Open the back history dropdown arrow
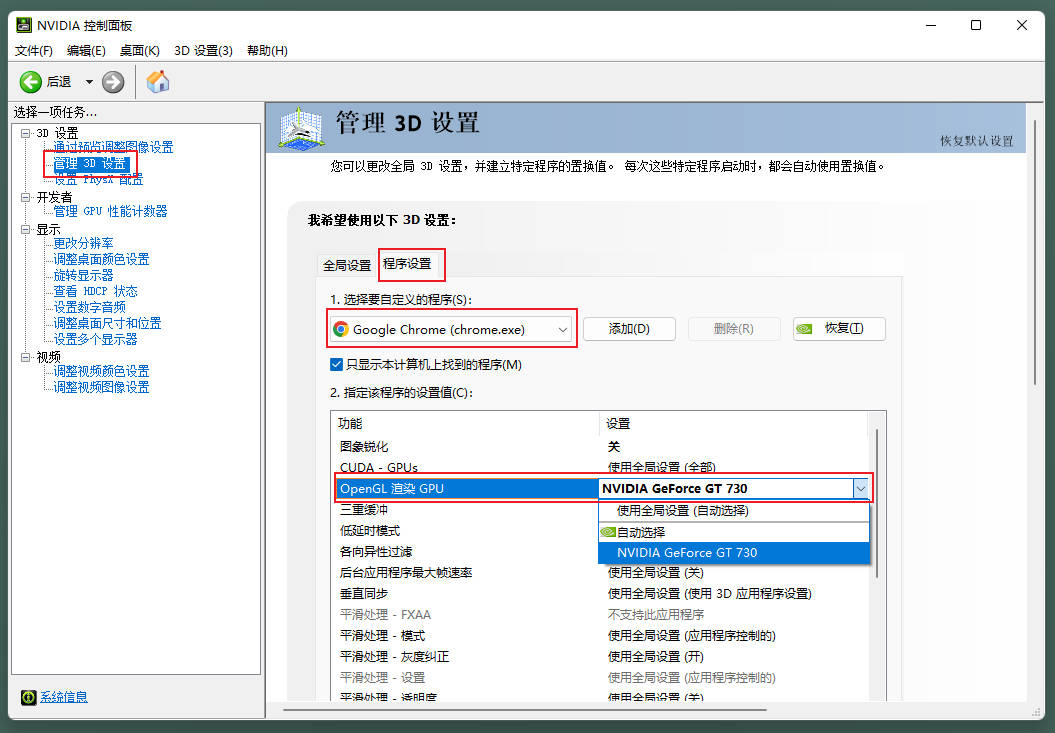1055x733 pixels. point(89,82)
